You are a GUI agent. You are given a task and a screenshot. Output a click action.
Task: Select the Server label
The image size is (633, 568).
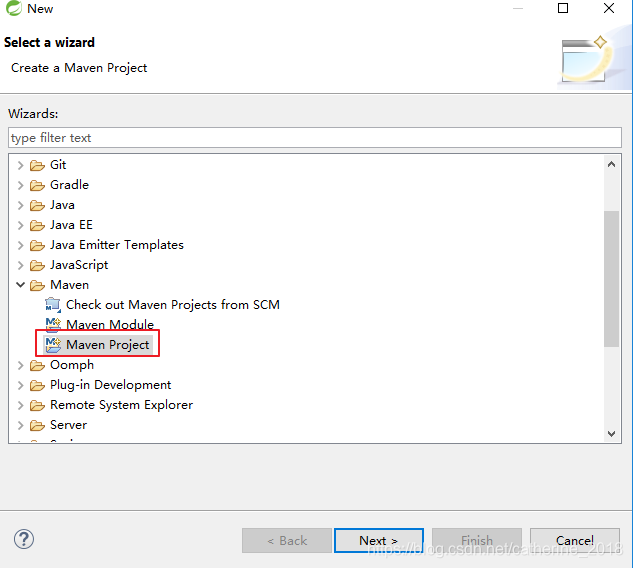pyautogui.click(x=68, y=425)
